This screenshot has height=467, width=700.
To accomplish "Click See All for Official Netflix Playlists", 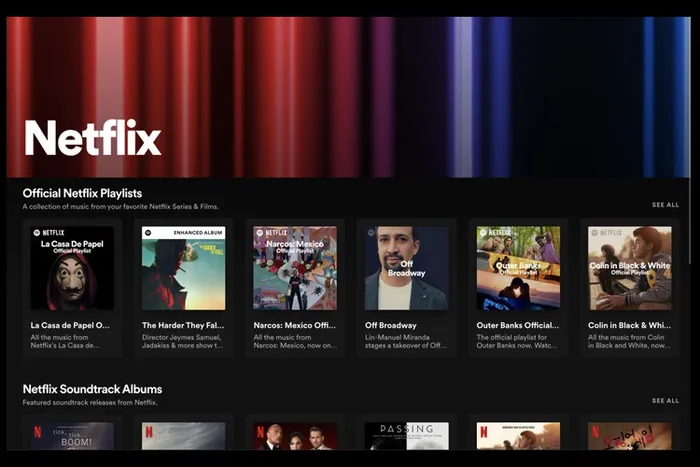I will click(x=665, y=205).
